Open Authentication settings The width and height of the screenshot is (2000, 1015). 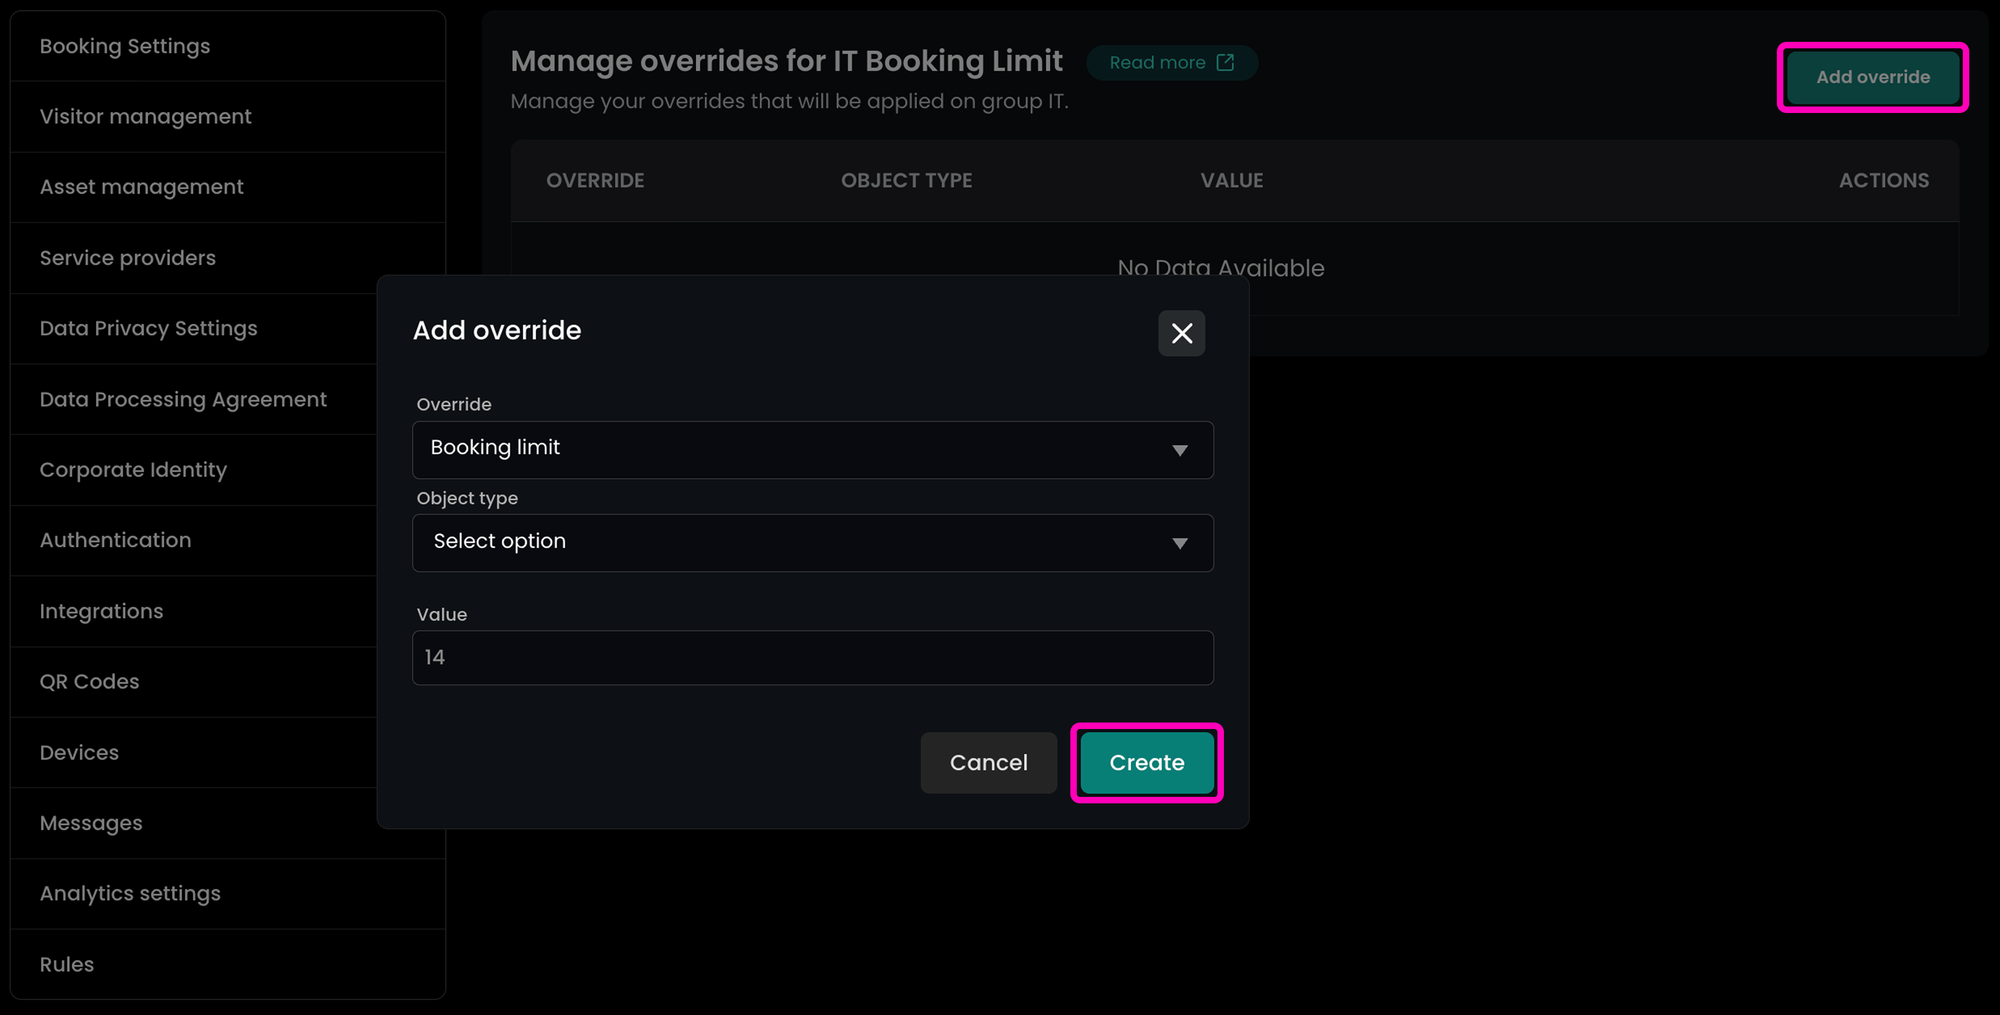[x=115, y=540]
